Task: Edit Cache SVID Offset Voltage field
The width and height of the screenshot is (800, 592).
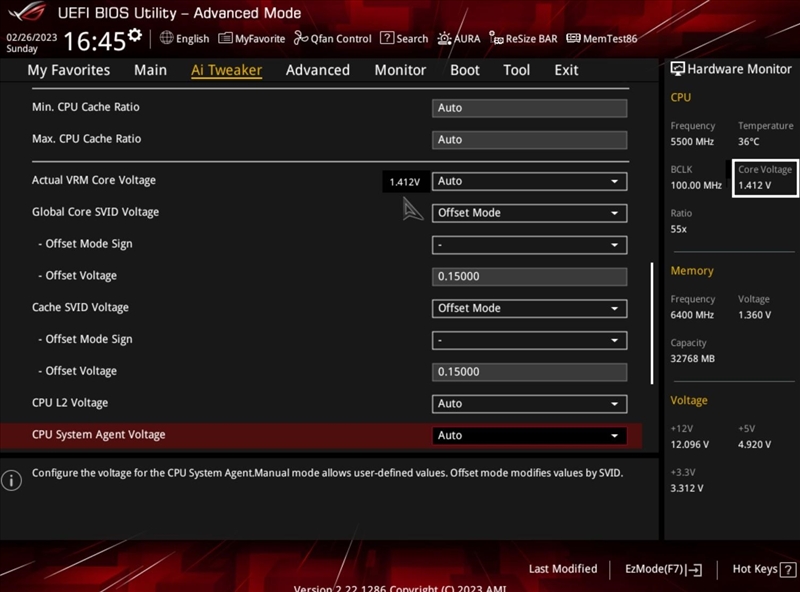Action: click(530, 372)
